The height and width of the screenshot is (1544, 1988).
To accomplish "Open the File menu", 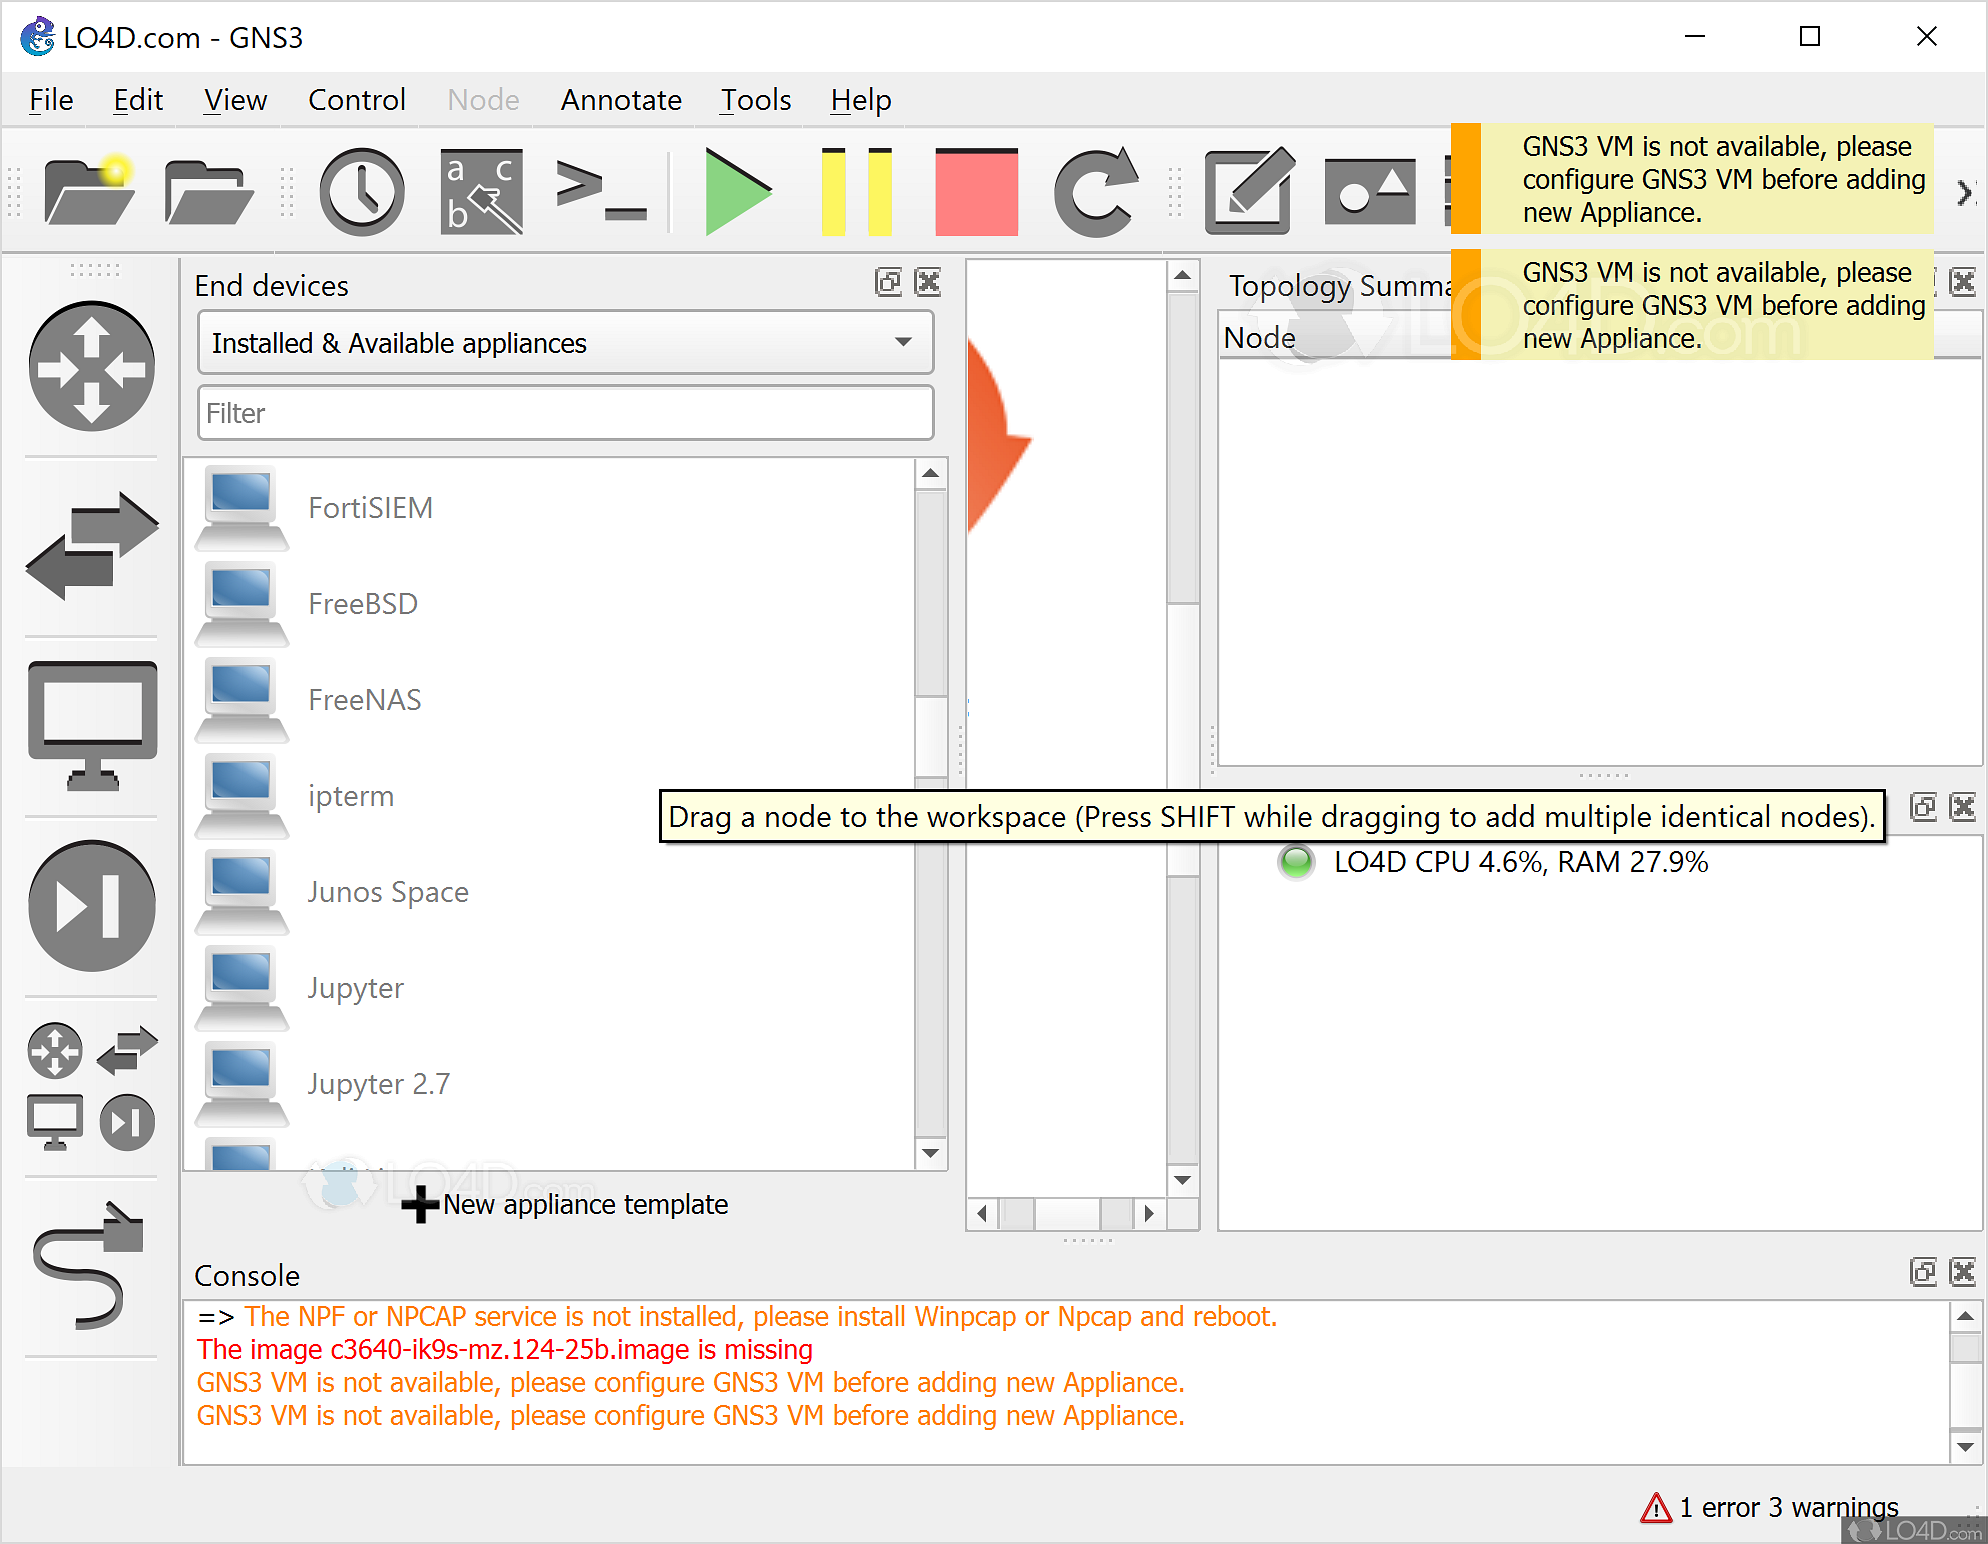I will [51, 100].
